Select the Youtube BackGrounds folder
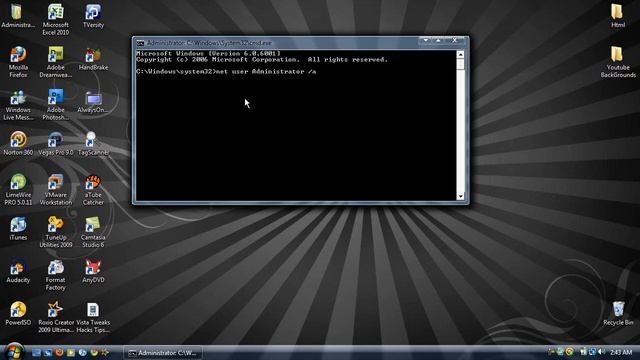Screen dimensions: 640x360 click(x=618, y=62)
